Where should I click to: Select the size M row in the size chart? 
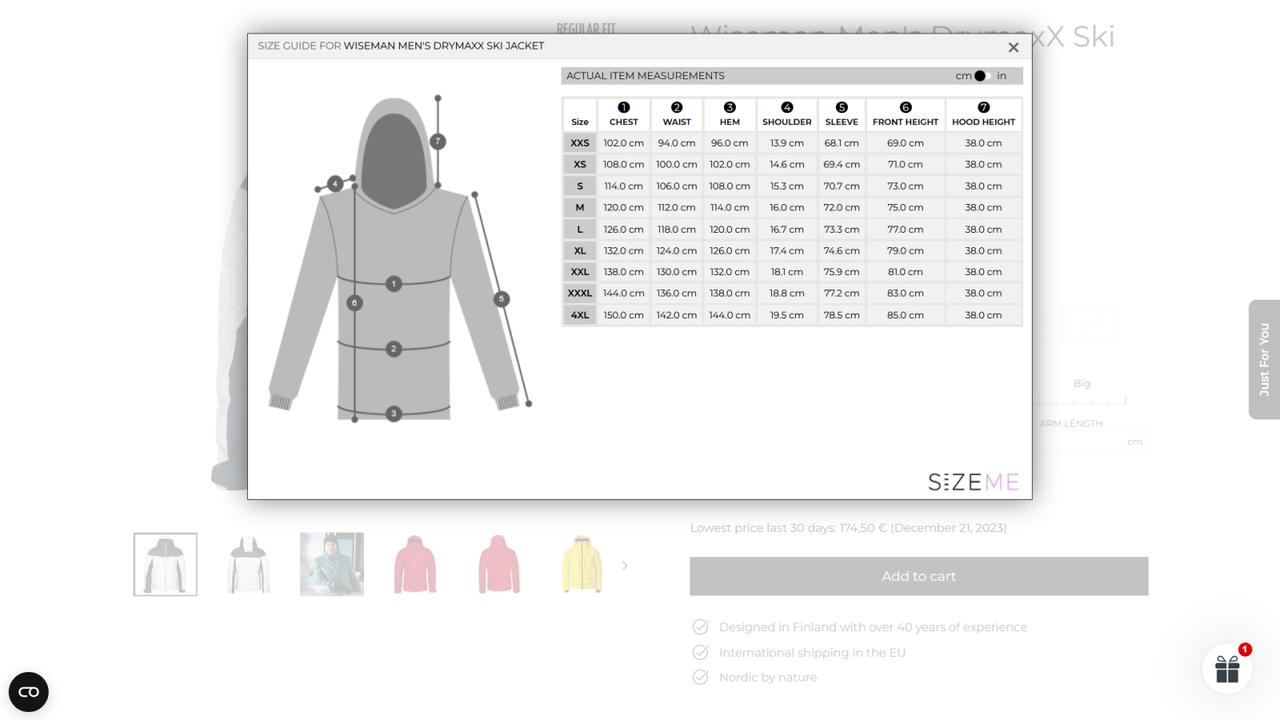tap(580, 207)
